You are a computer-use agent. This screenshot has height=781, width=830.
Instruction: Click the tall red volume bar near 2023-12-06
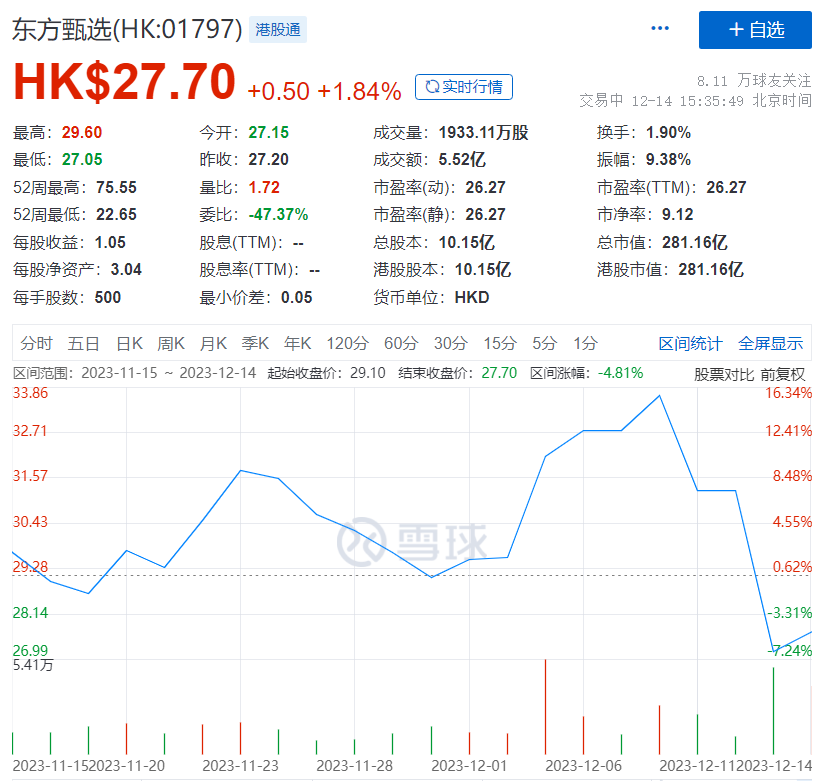(x=545, y=707)
